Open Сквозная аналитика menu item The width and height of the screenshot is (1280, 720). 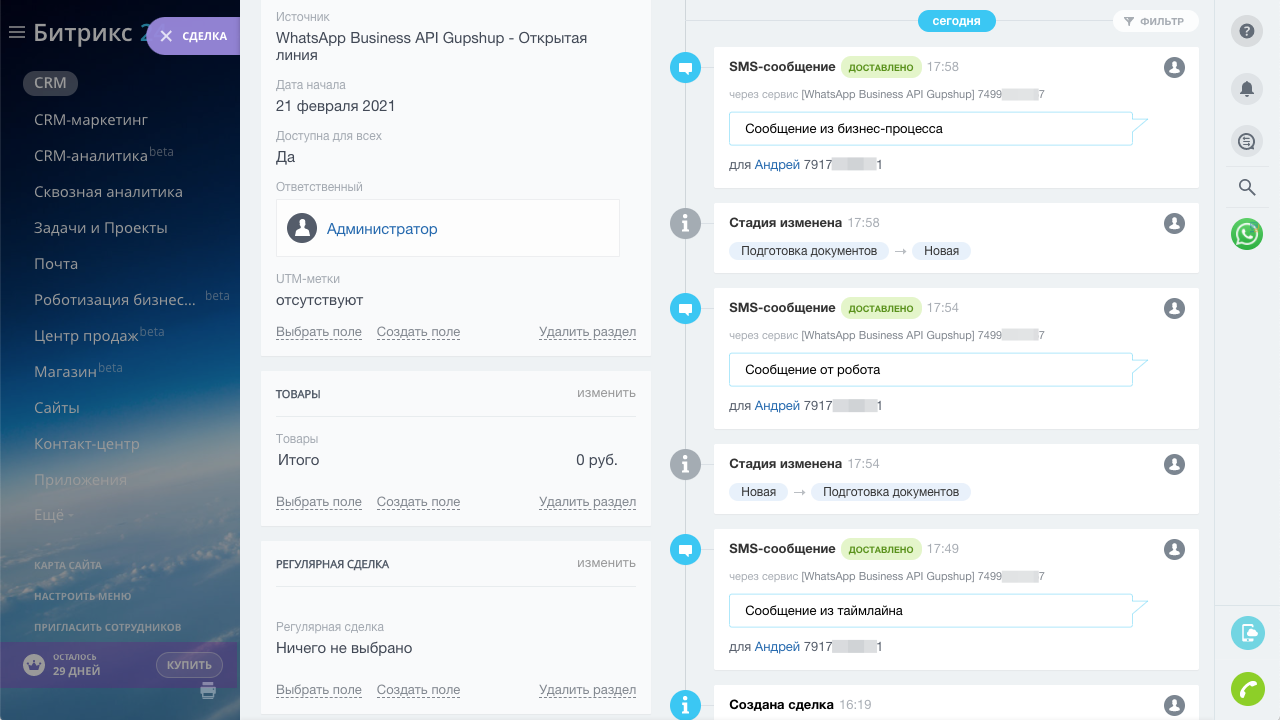coord(108,192)
